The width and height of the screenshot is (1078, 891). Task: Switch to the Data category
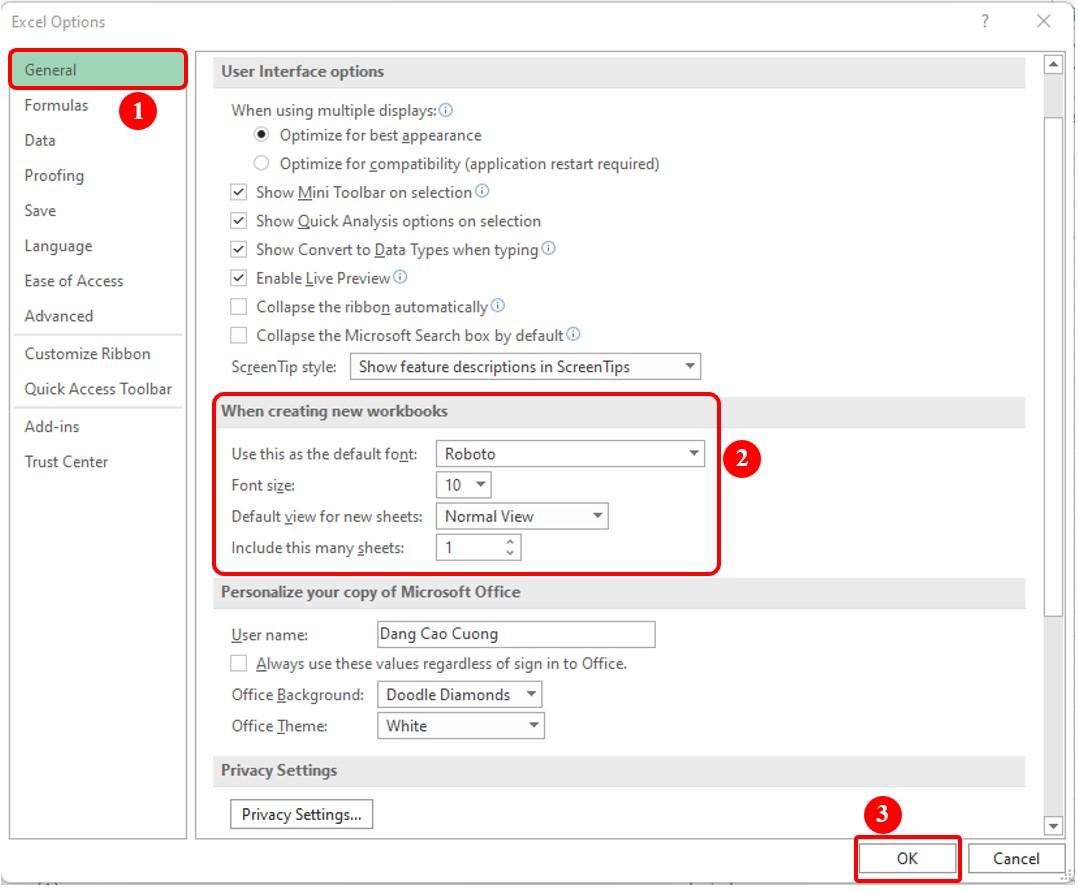pos(98,140)
